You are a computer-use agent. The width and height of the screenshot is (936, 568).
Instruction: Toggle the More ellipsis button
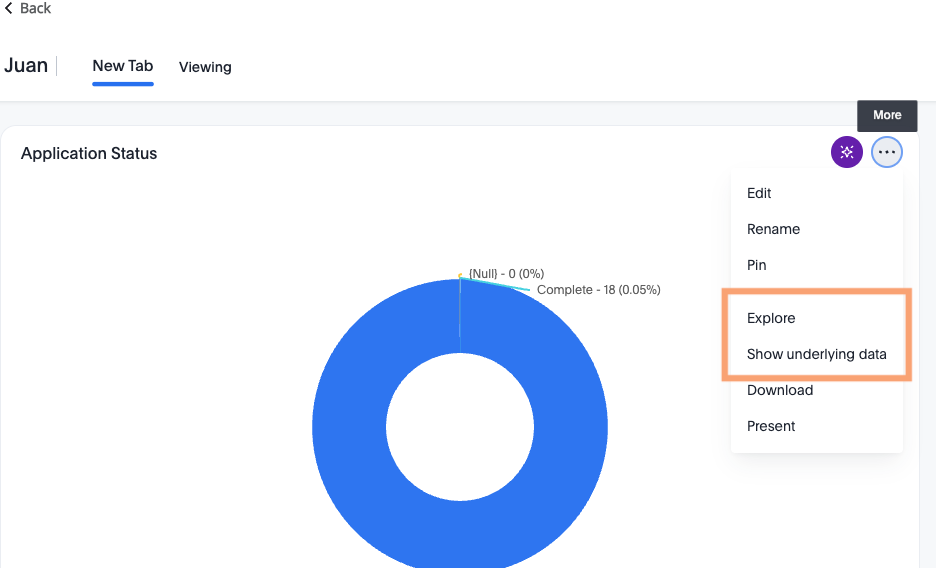point(886,152)
